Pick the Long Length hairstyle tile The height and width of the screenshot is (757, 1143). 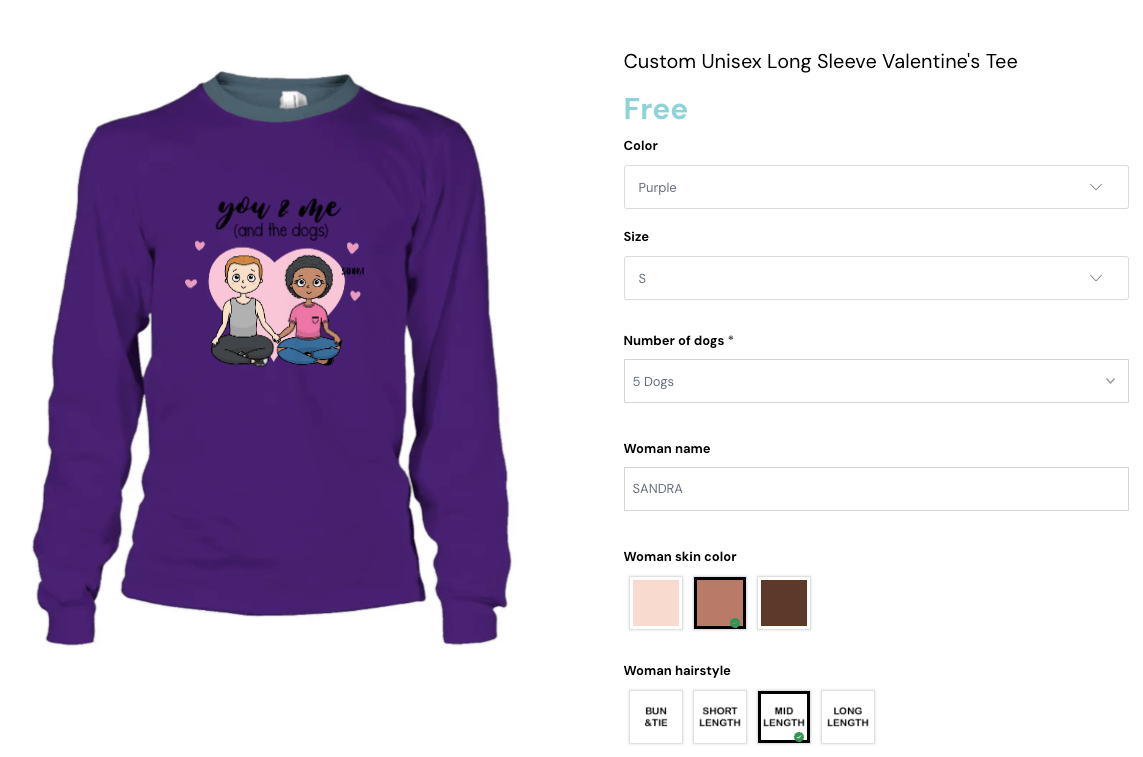848,717
